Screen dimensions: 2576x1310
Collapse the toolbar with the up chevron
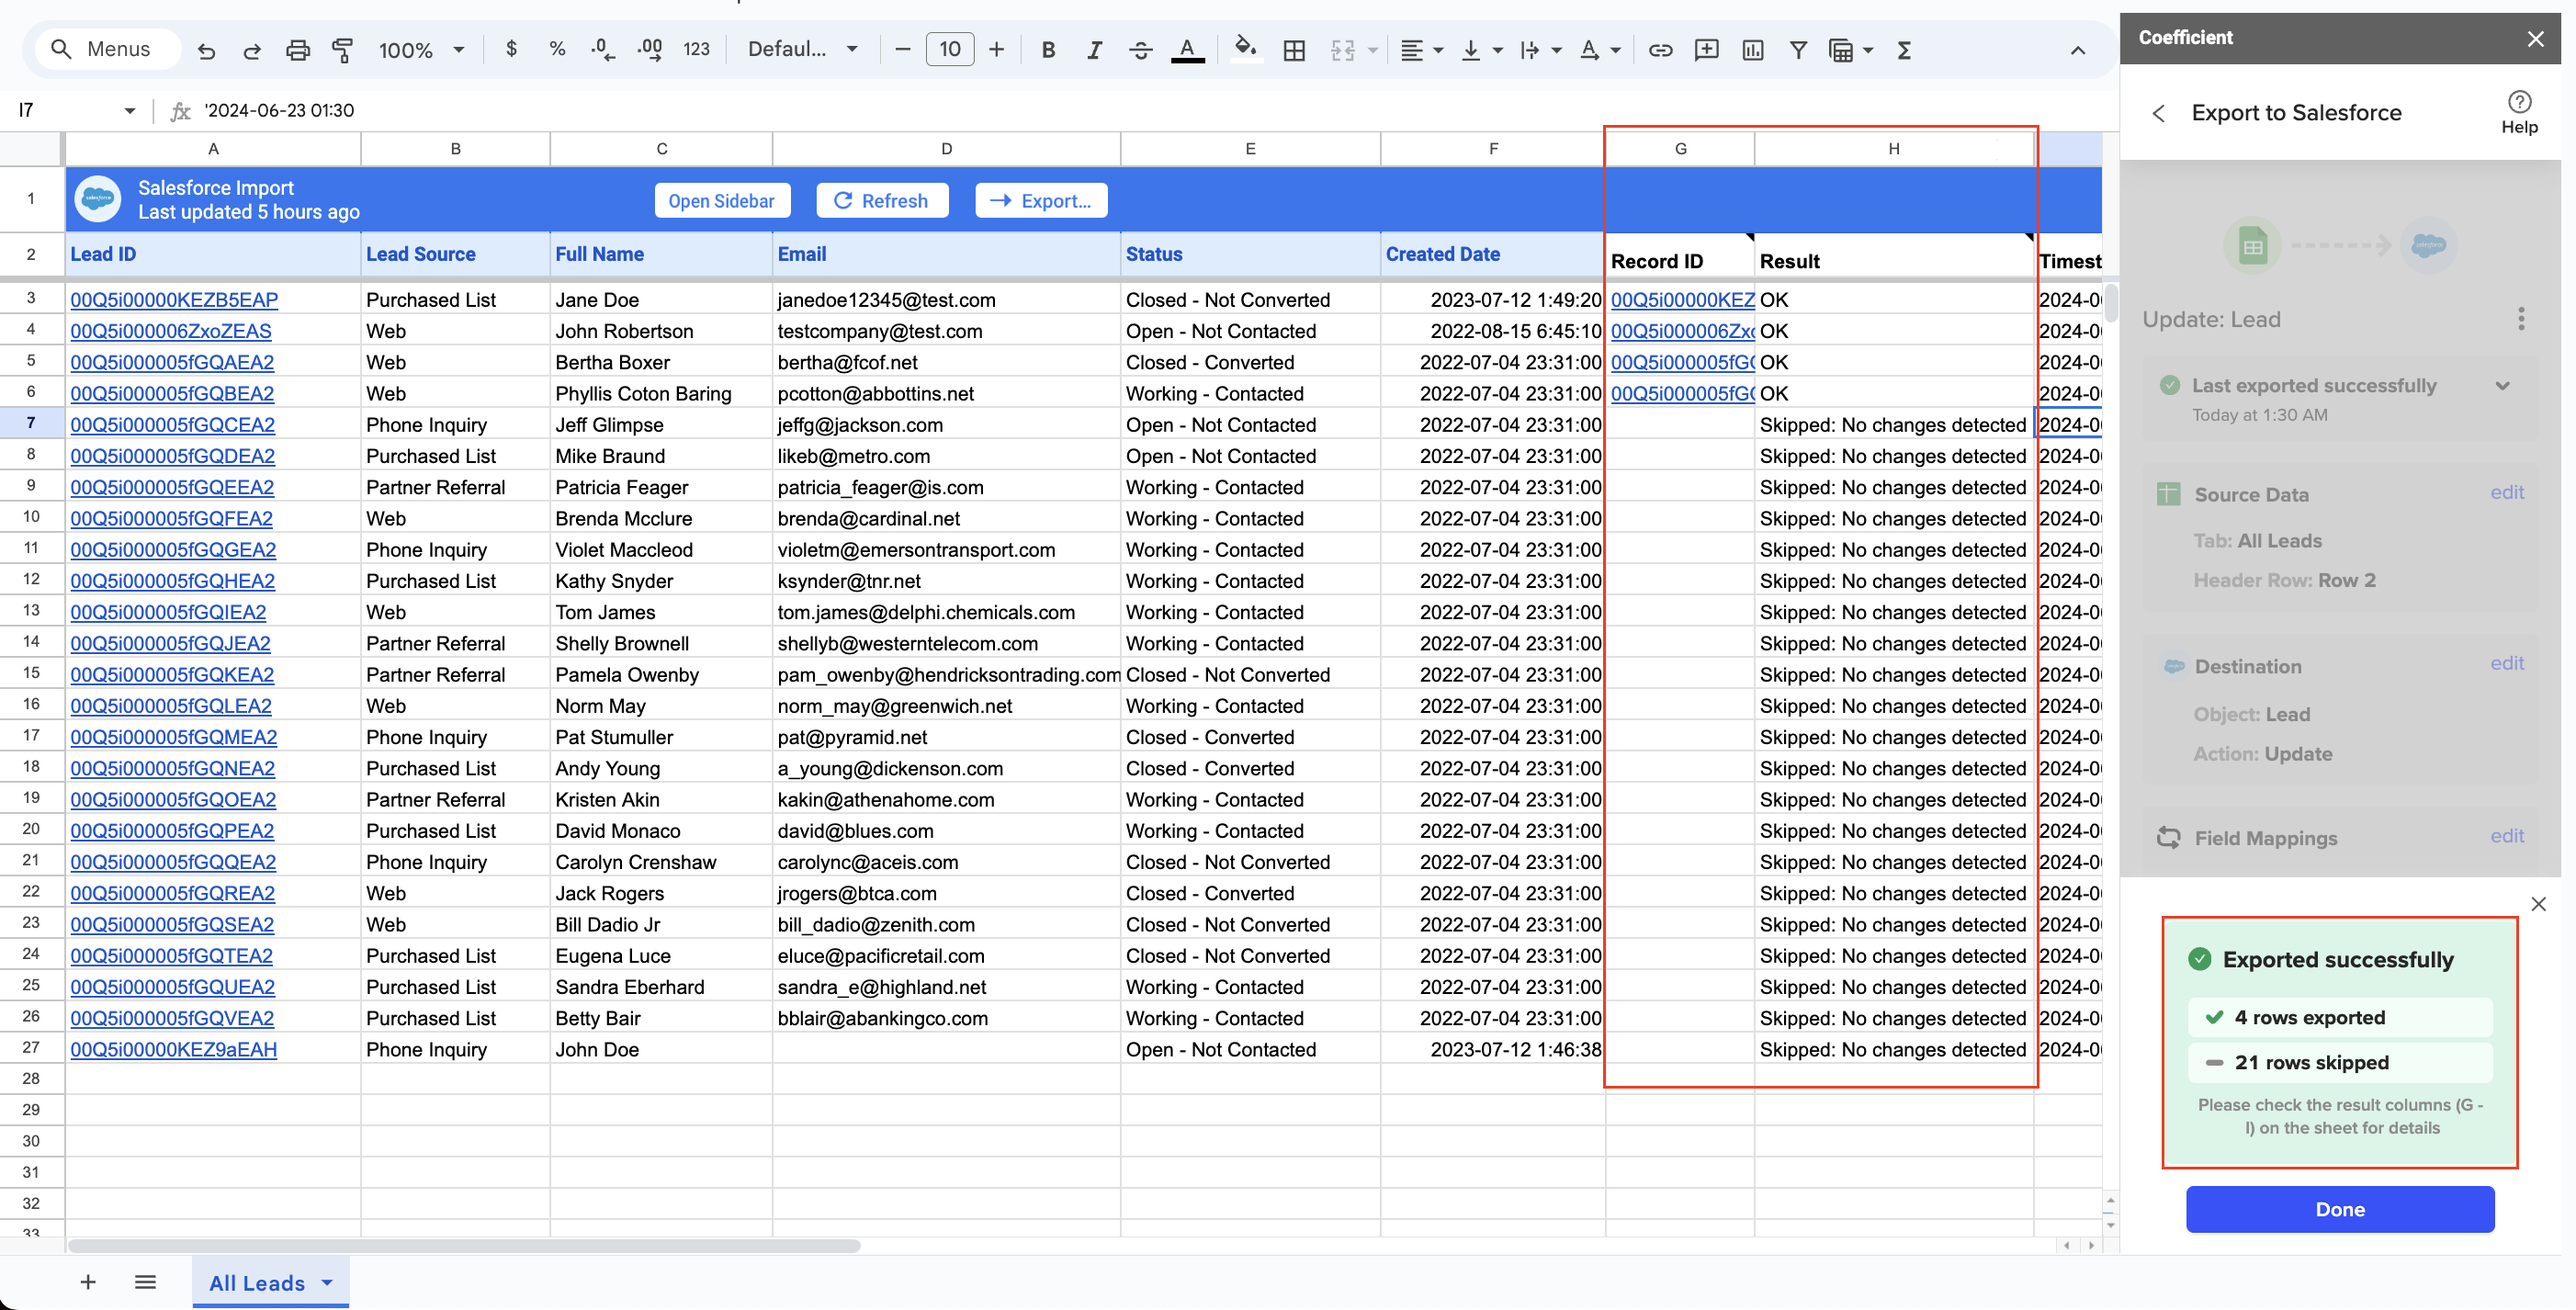[2077, 50]
